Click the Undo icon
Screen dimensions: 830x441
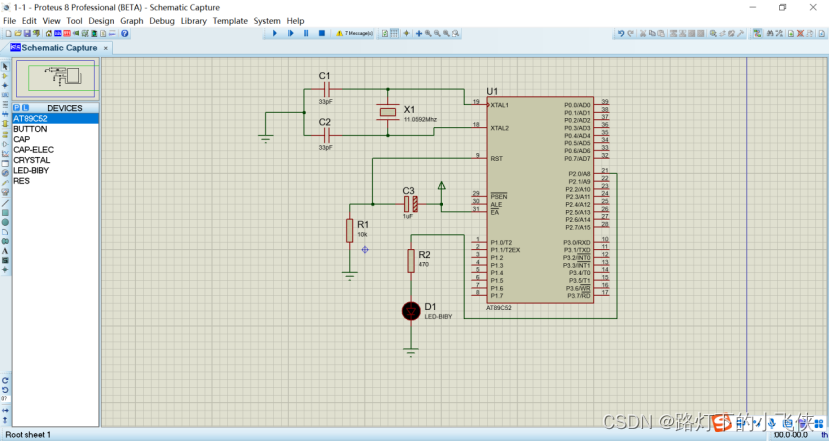click(621, 33)
